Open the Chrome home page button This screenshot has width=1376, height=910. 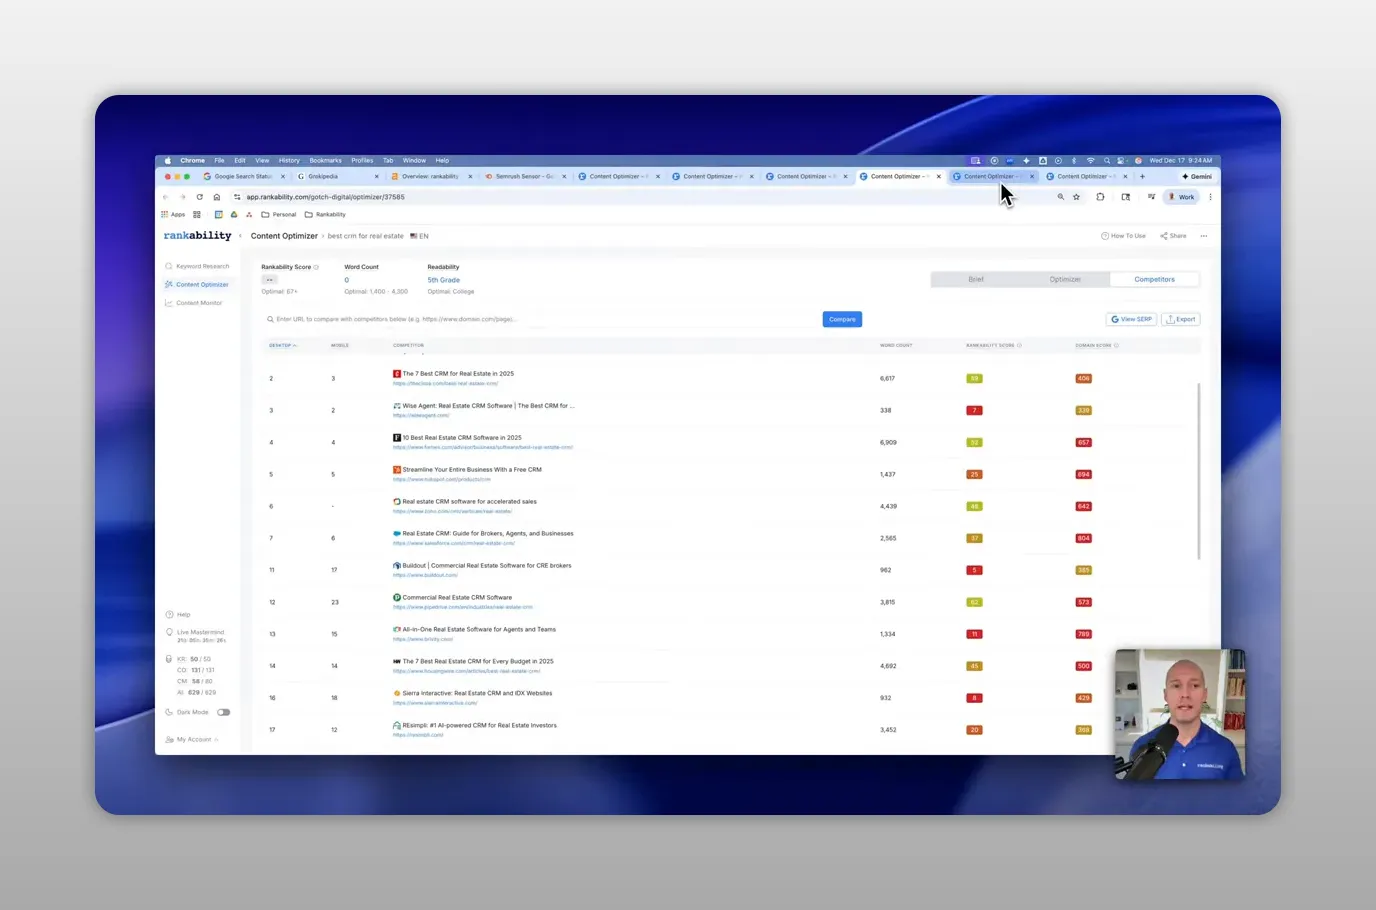pos(217,197)
